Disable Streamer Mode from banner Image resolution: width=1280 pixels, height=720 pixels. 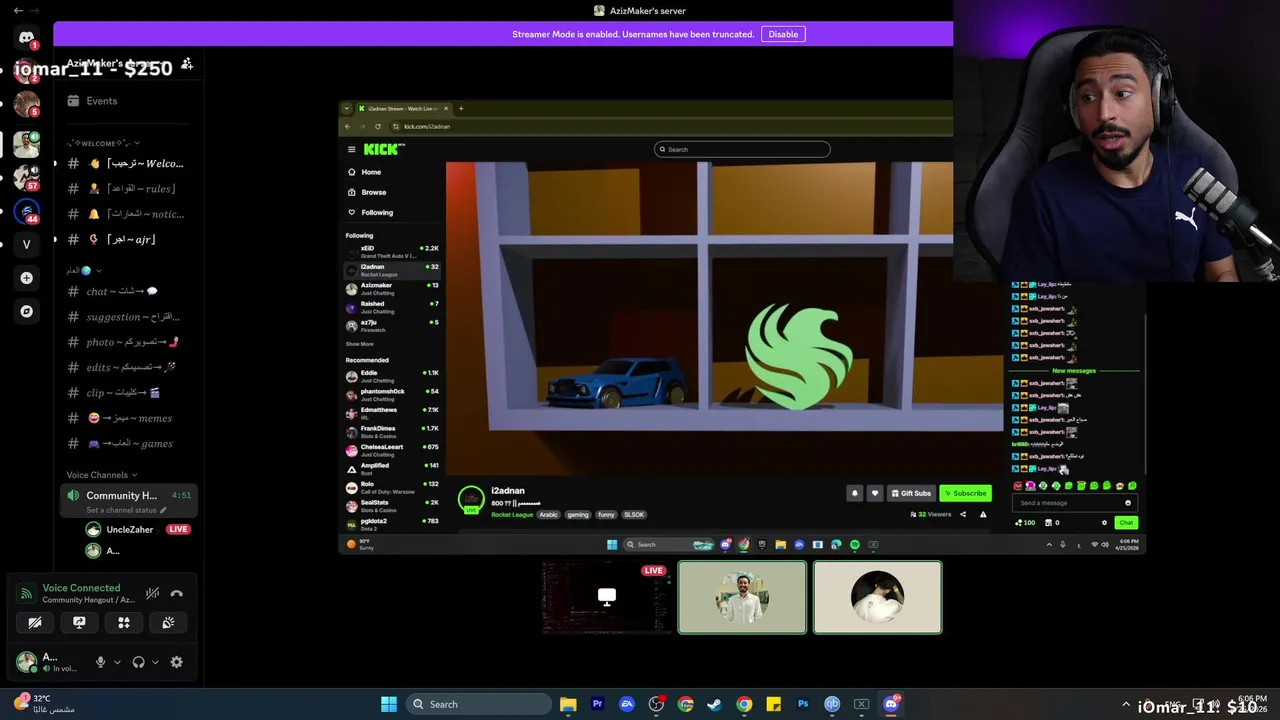[783, 34]
